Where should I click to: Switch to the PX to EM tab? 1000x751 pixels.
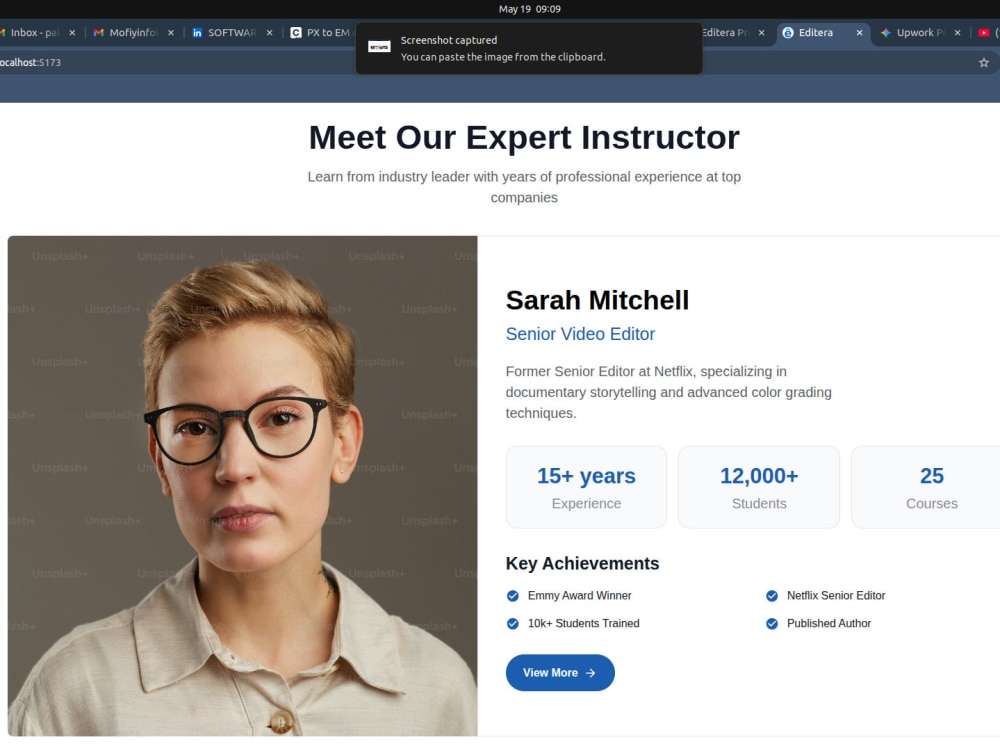coord(321,33)
